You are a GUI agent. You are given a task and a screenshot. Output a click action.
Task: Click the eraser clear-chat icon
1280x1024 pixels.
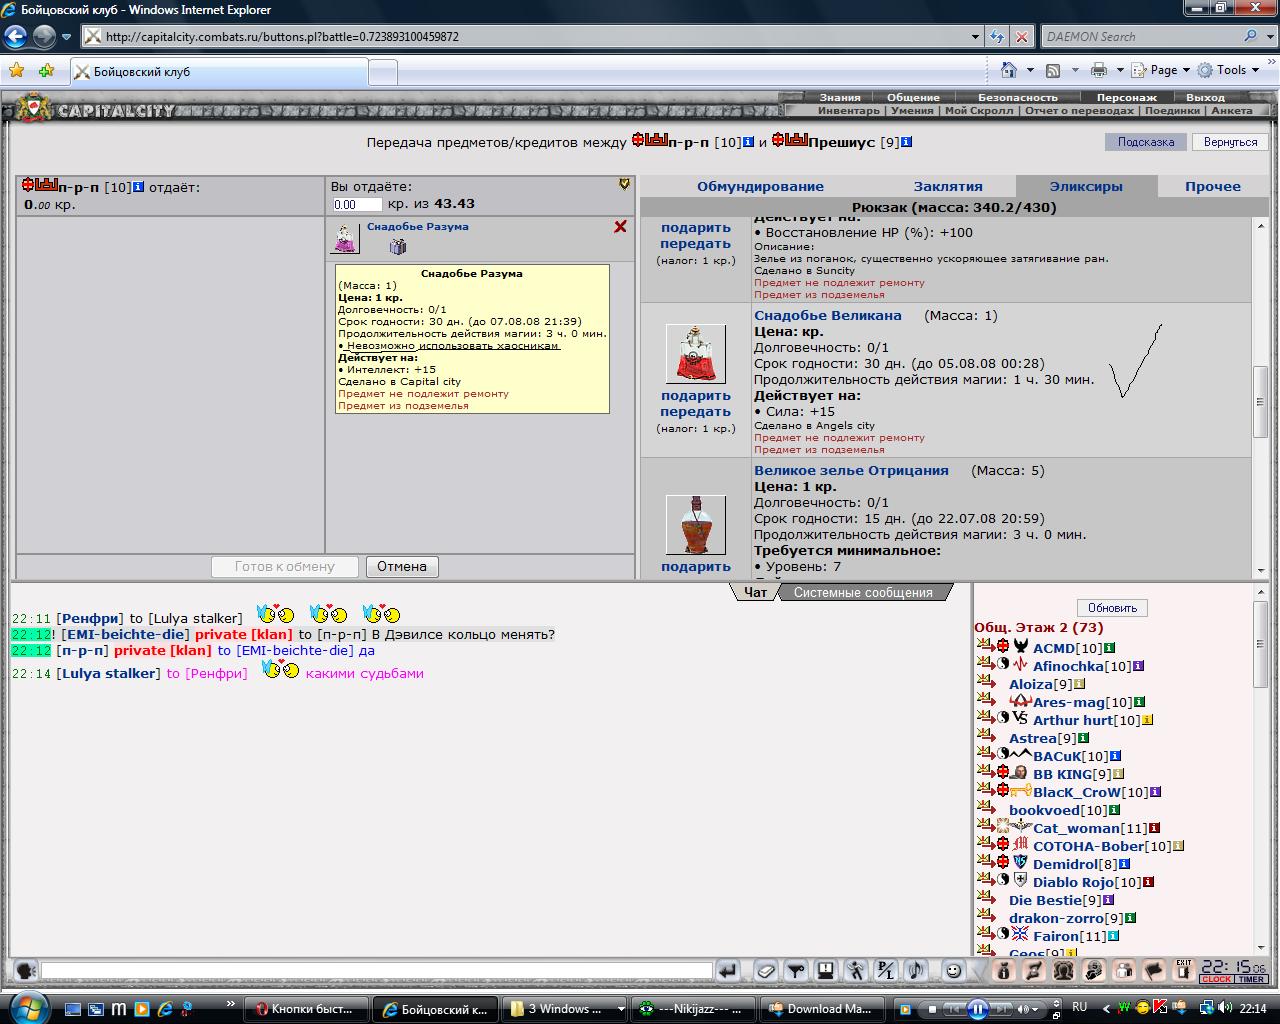pos(765,970)
